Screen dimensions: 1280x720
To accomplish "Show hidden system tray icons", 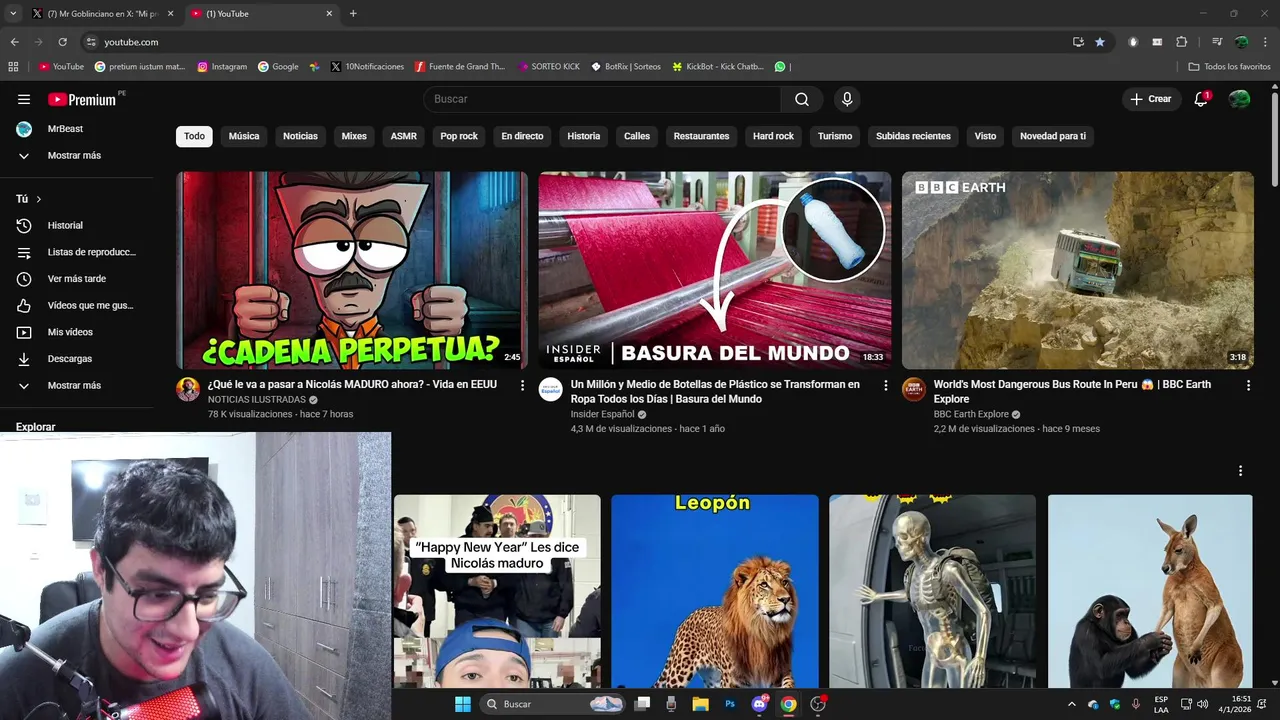I will pos(1072,704).
